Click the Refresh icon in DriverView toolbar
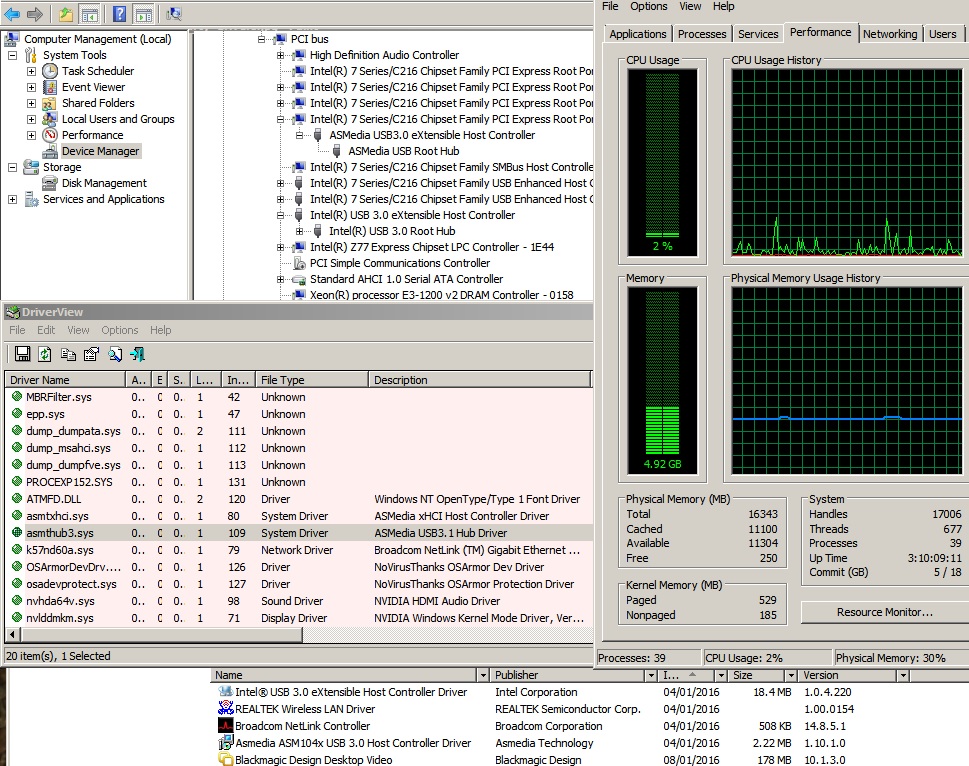Image resolution: width=969 pixels, height=766 pixels. click(45, 354)
